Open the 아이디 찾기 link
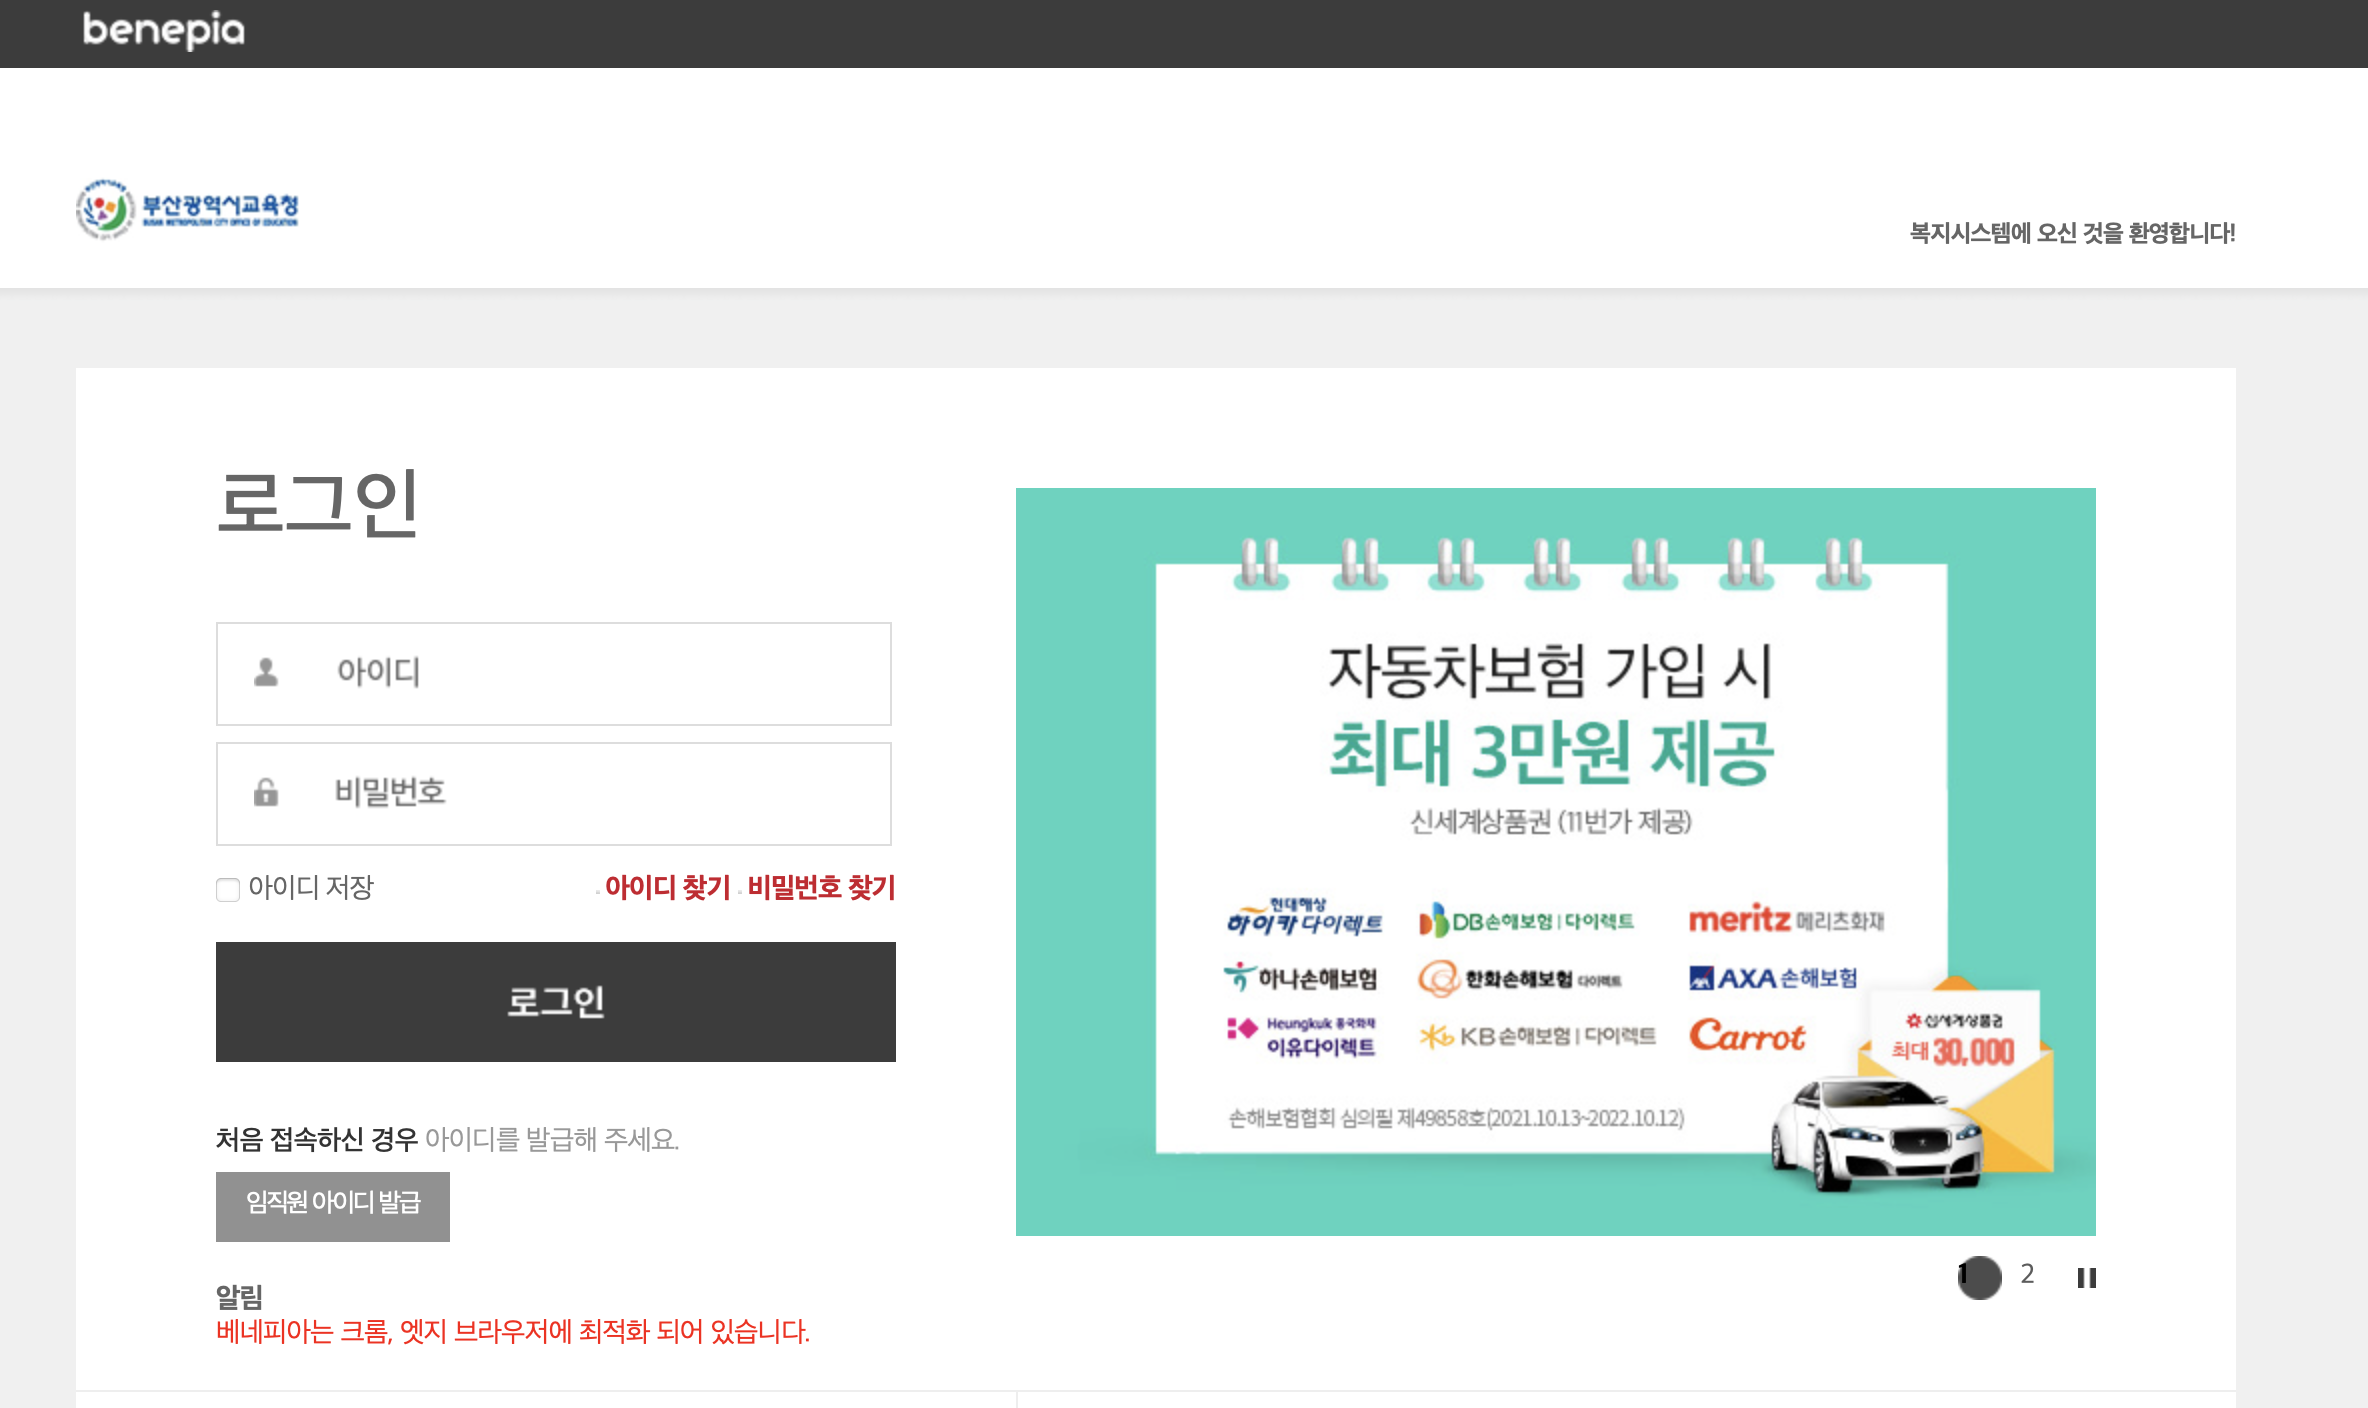This screenshot has height=1408, width=2368. [667, 887]
